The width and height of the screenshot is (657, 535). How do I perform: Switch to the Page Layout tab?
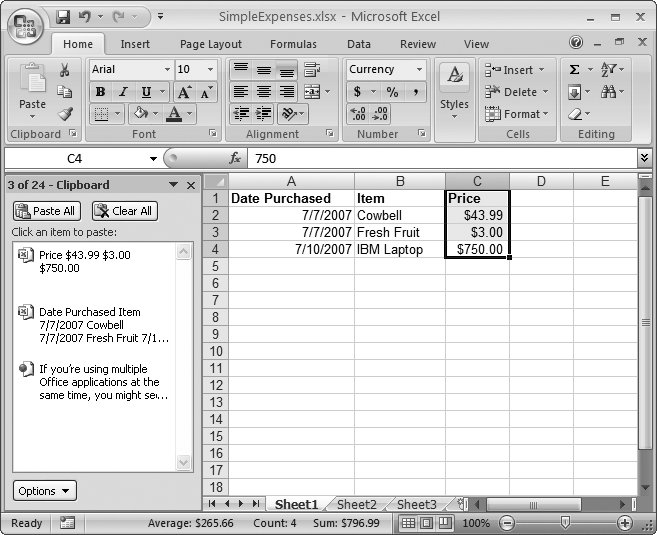point(211,44)
